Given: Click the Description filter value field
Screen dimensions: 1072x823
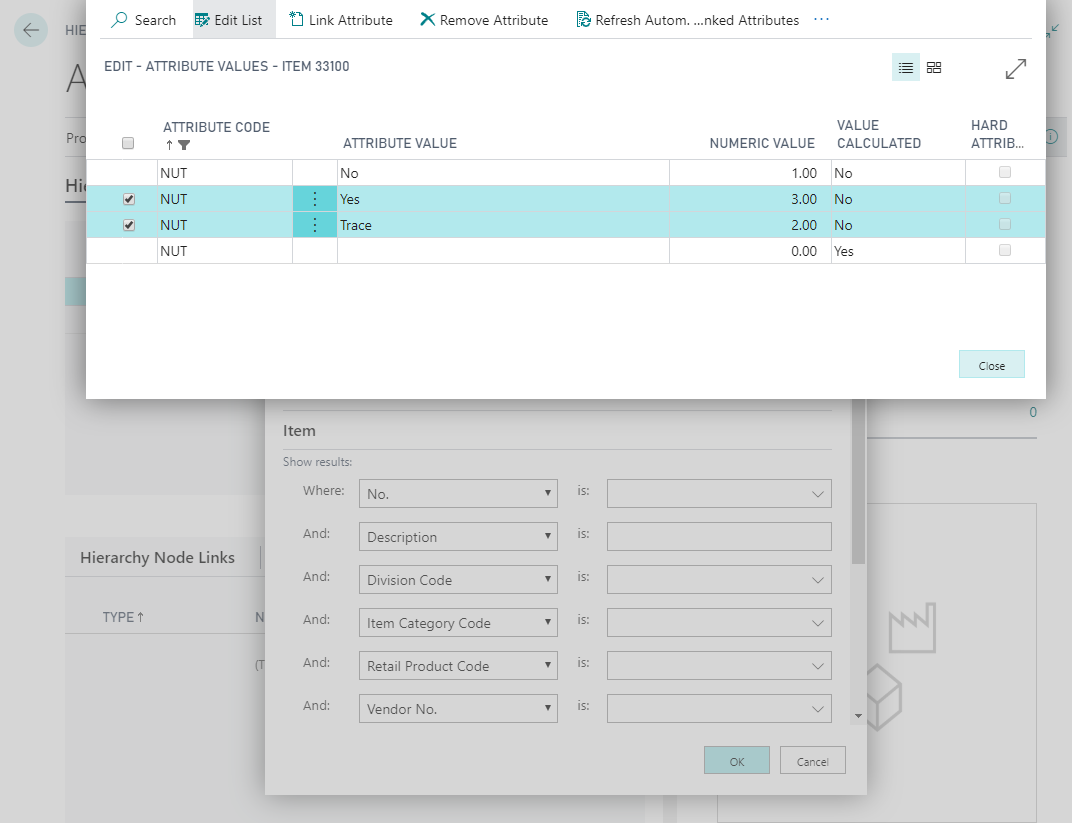Looking at the screenshot, I should tap(718, 537).
